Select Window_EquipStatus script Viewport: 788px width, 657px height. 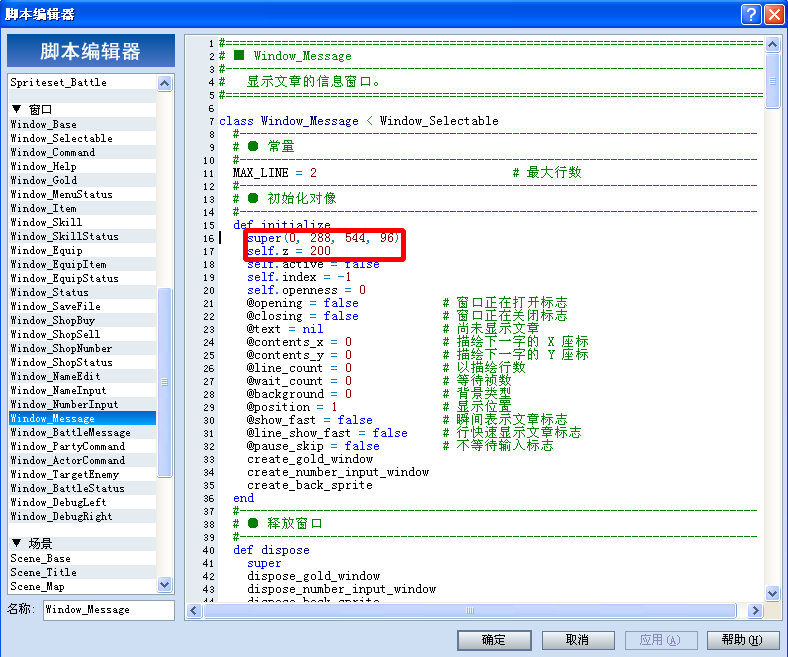pyautogui.click(x=83, y=278)
